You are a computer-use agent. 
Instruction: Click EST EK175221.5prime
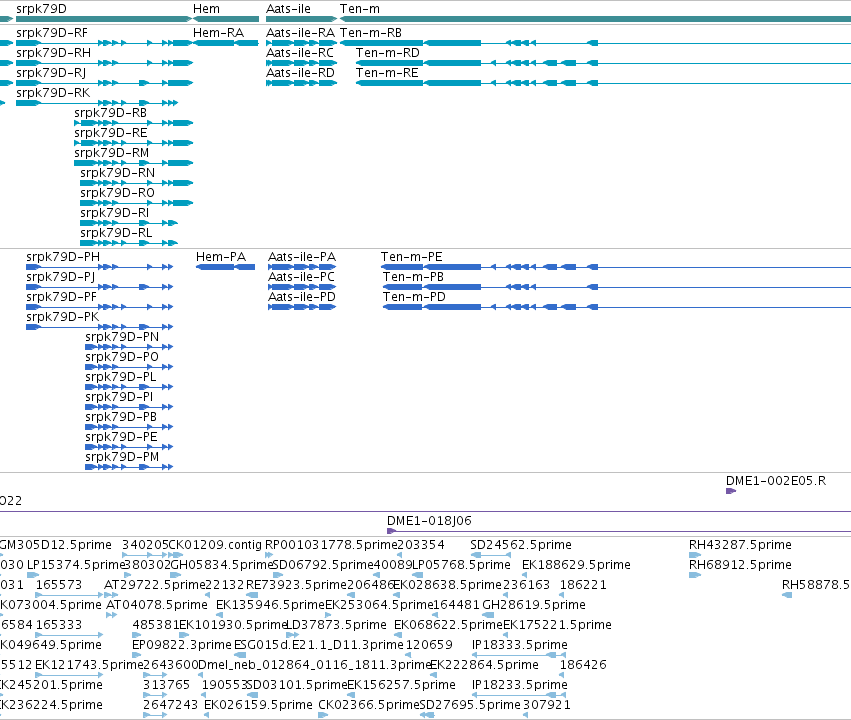(557, 625)
